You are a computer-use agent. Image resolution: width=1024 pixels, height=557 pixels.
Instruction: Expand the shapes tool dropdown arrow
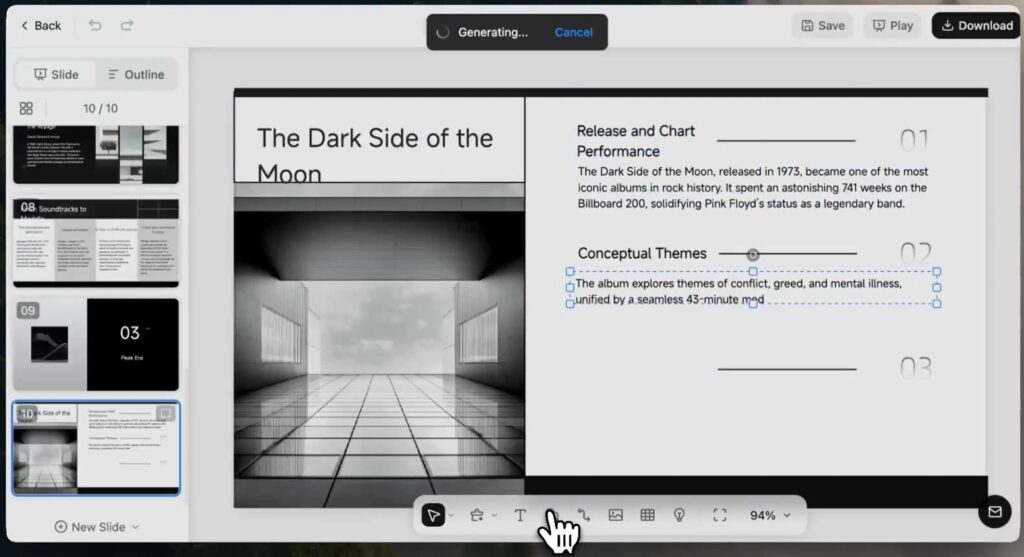(x=494, y=515)
